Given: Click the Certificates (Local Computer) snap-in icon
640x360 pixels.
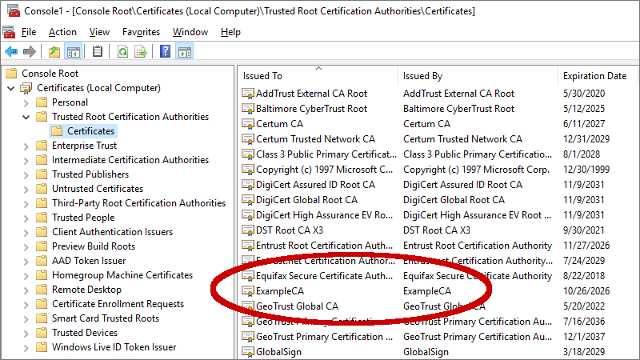Looking at the screenshot, I should 27,88.
